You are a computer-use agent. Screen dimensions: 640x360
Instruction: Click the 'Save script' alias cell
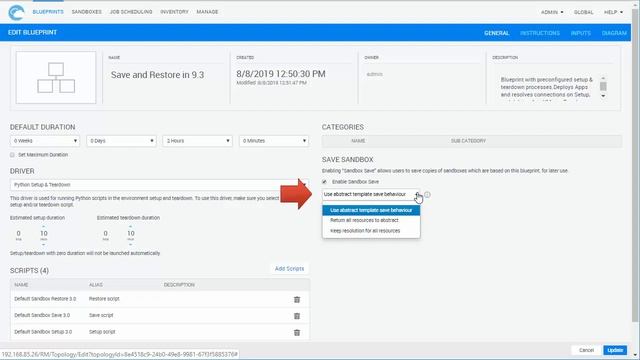tap(101, 315)
